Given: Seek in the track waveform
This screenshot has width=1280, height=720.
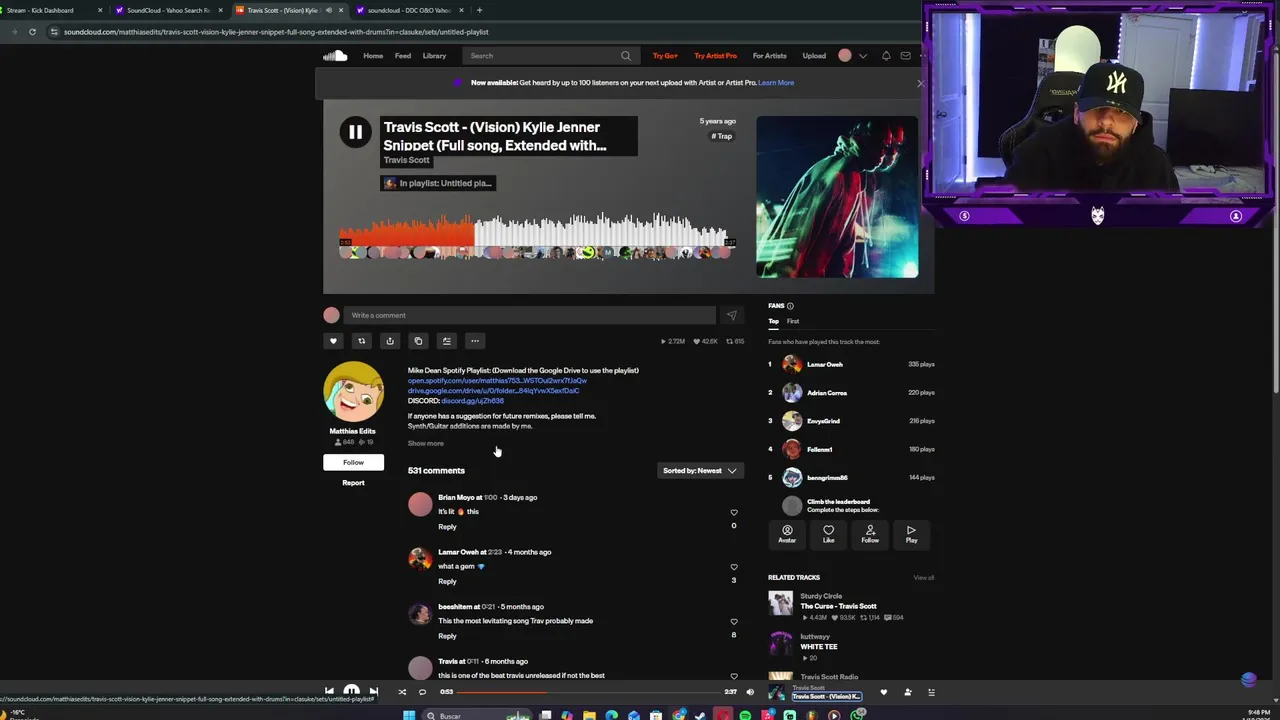Looking at the screenshot, I should click(537, 232).
